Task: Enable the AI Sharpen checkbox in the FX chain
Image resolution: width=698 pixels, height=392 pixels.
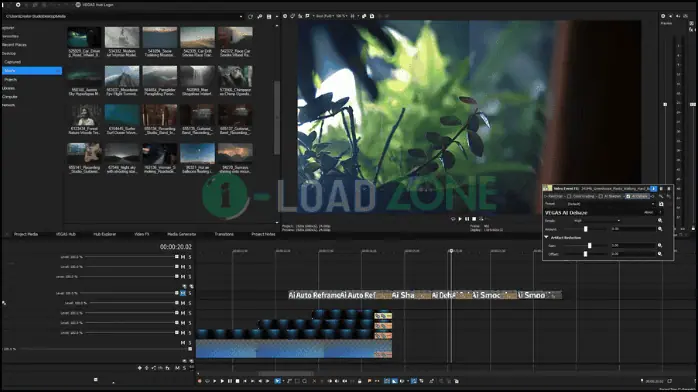Action: [601, 197]
